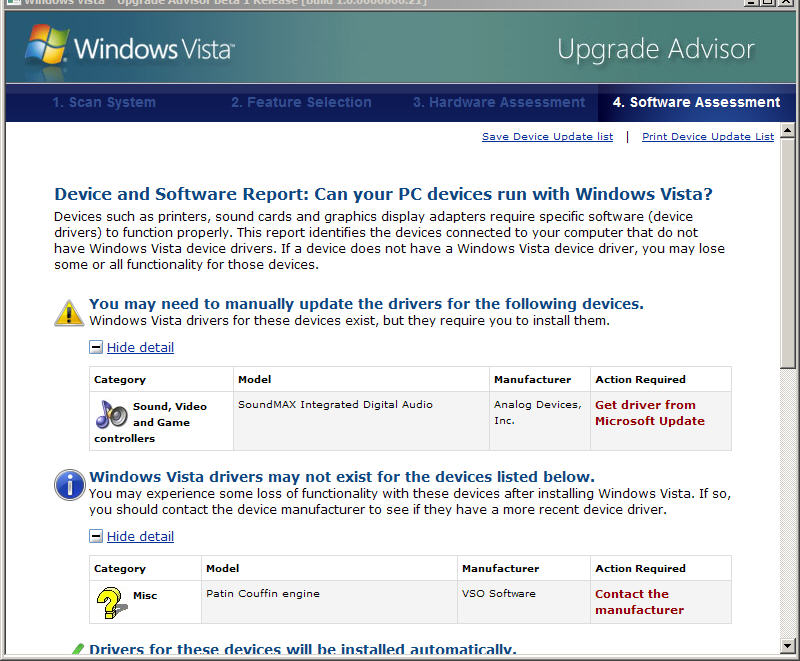Image resolution: width=800 pixels, height=661 pixels.
Task: Select the SoundMAX Integrated Digital Audio cell
Action: (361, 421)
